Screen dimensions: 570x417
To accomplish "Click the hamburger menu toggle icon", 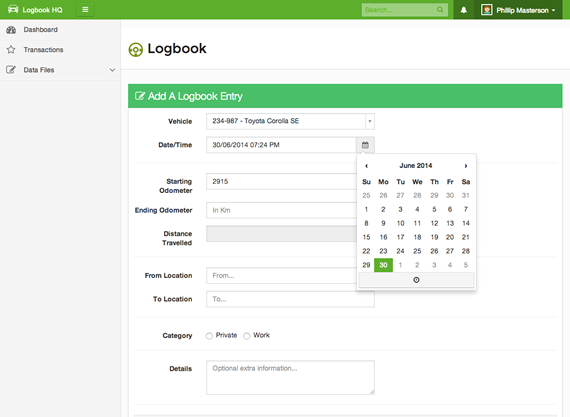I will 85,10.
